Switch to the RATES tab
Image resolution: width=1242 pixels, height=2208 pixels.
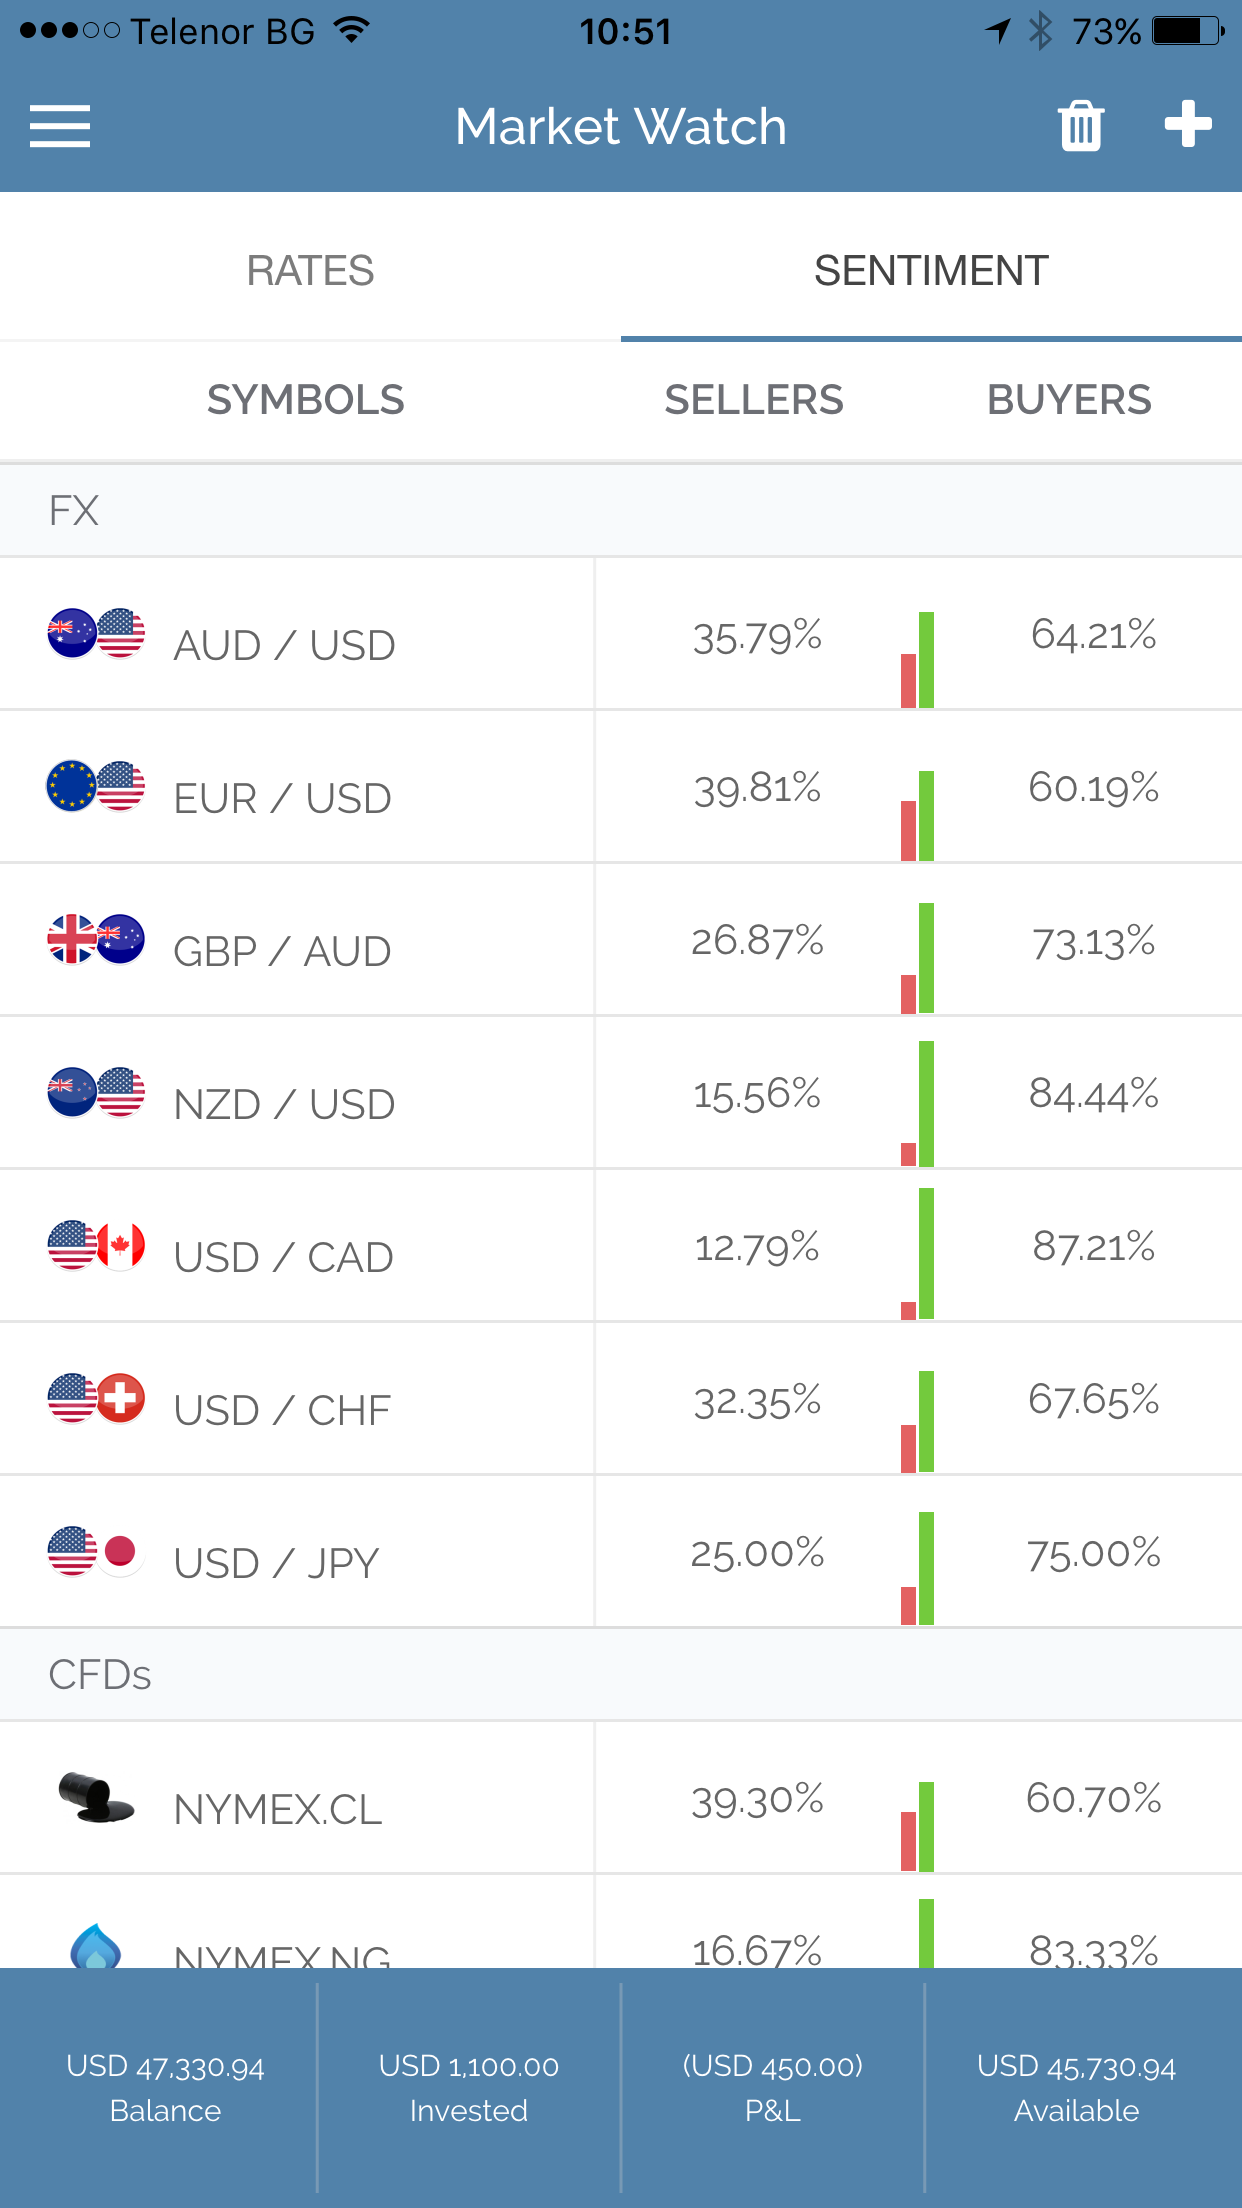point(310,271)
